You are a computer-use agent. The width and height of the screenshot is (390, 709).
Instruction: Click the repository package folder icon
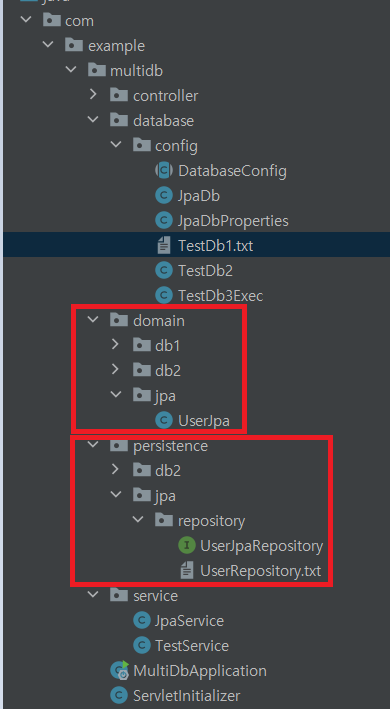(x=164, y=520)
